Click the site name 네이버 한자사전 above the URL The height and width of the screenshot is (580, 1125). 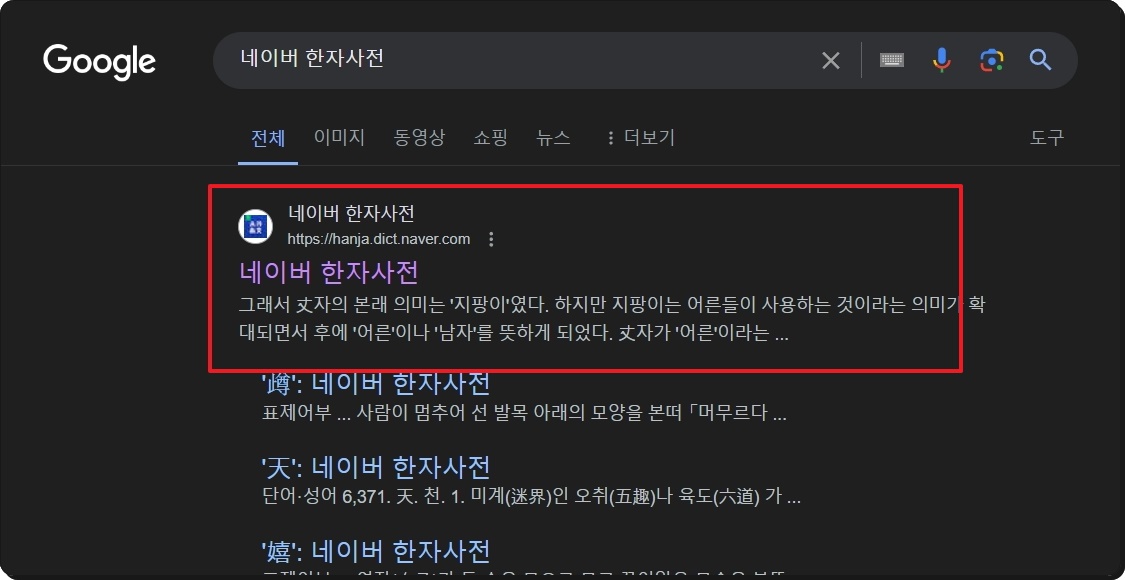tap(352, 213)
